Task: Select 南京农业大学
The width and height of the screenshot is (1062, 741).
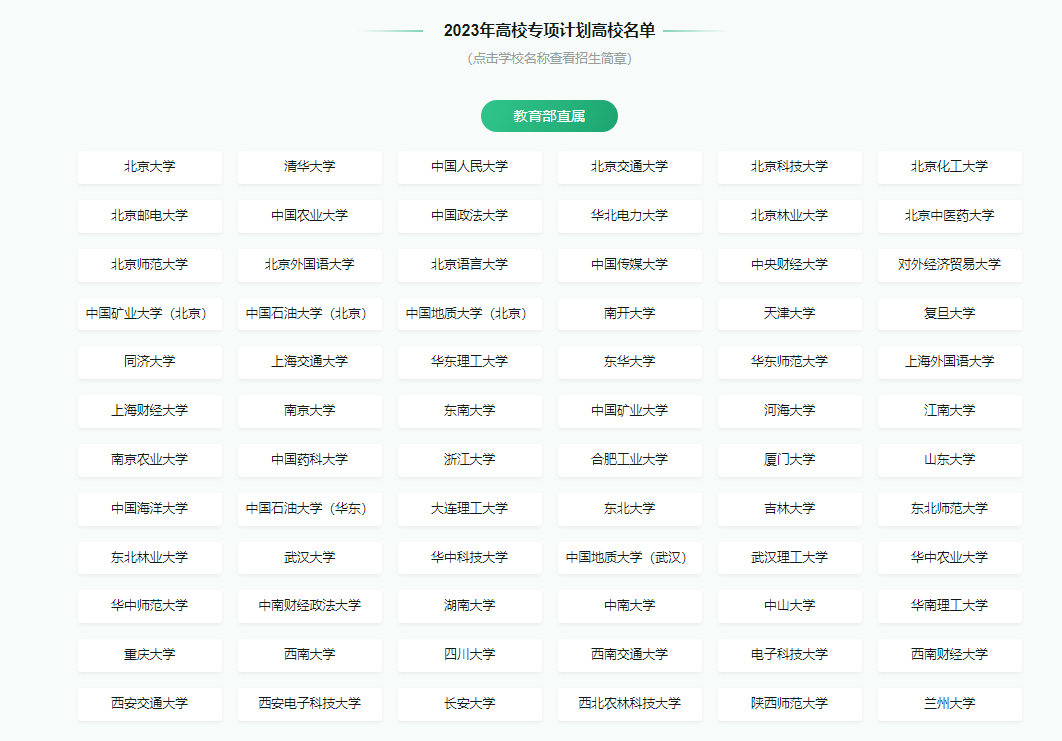Action: 150,459
